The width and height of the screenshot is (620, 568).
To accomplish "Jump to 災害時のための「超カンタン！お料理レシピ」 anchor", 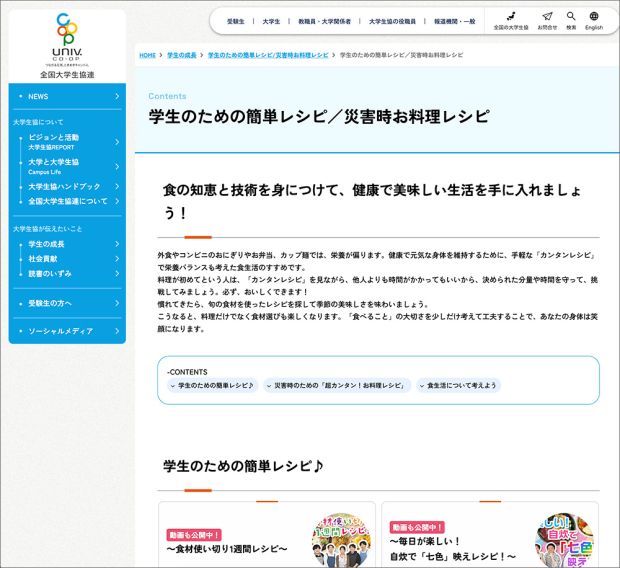I will 337,385.
